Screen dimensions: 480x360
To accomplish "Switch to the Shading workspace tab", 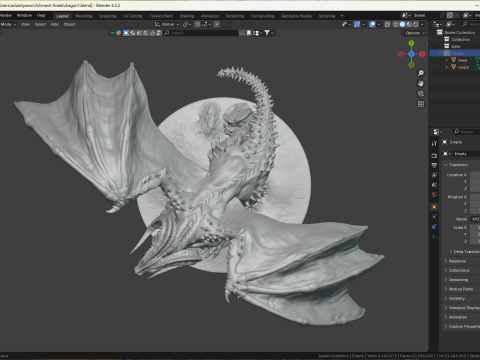I will coord(187,16).
